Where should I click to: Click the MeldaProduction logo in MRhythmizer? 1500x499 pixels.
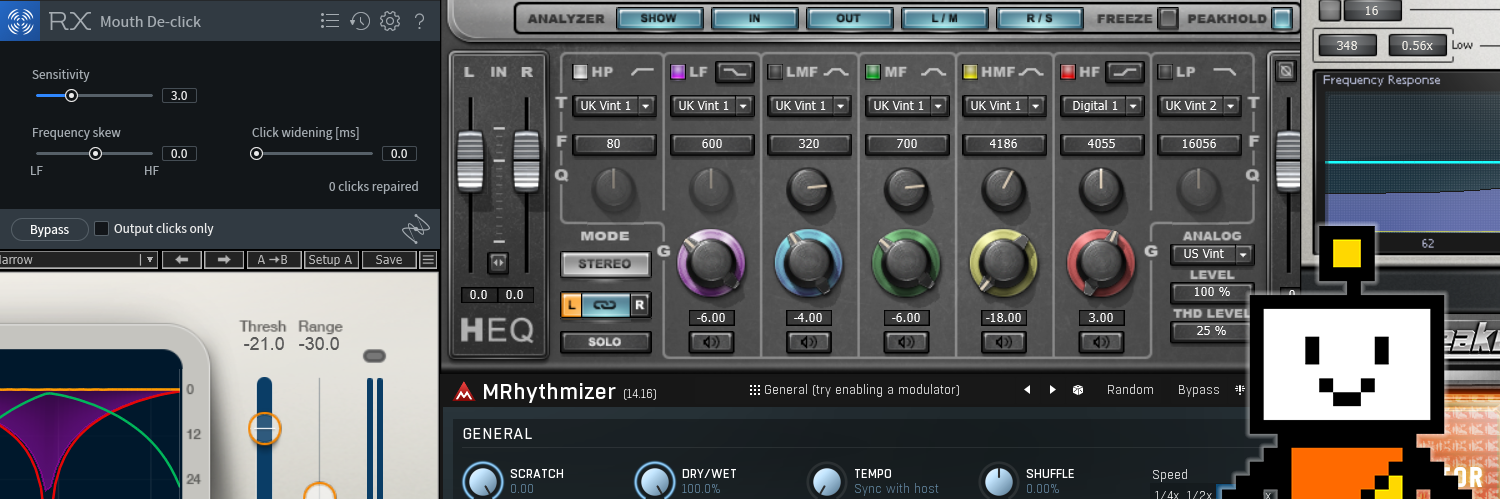pos(463,392)
